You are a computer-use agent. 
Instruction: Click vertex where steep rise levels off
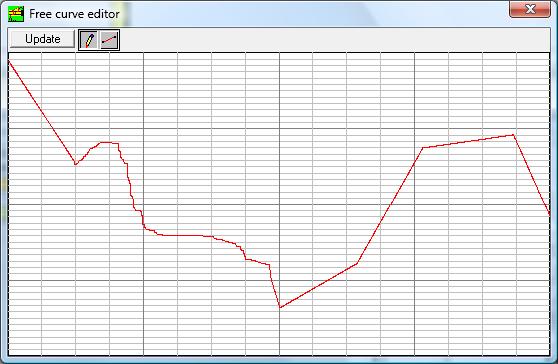pyautogui.click(x=422, y=147)
